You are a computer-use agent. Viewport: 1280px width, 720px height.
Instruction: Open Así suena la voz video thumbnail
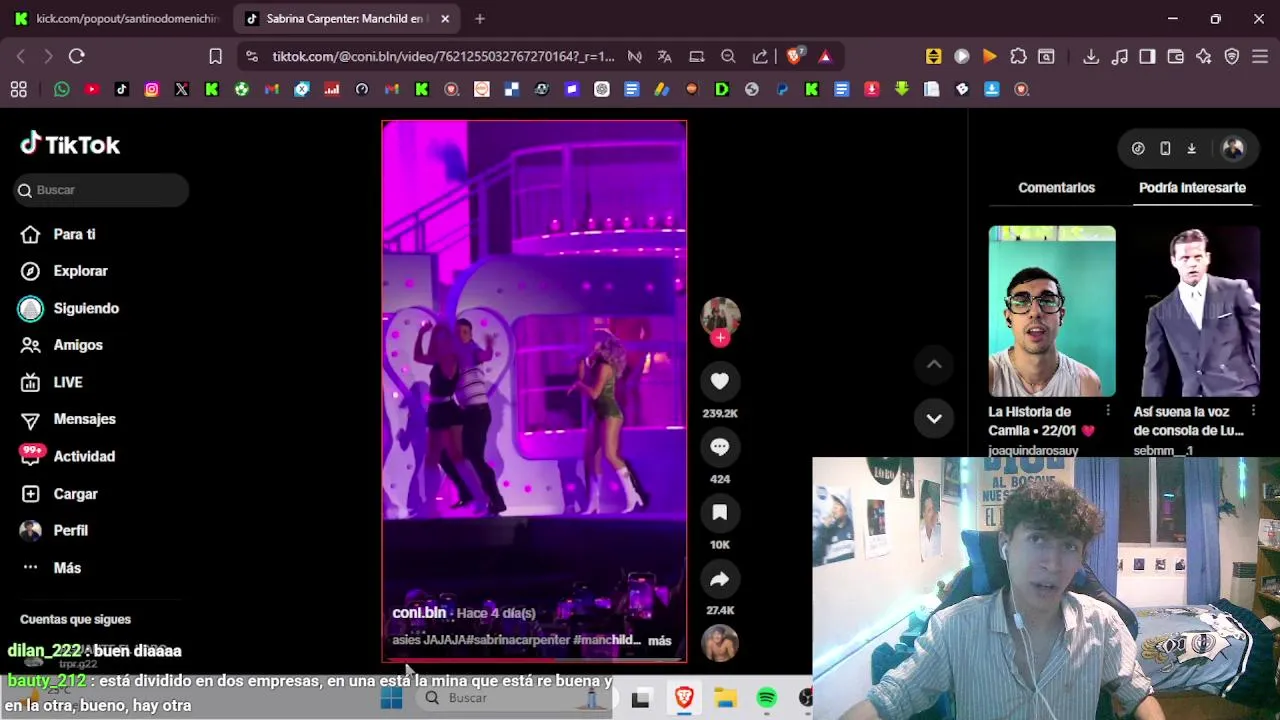1197,311
